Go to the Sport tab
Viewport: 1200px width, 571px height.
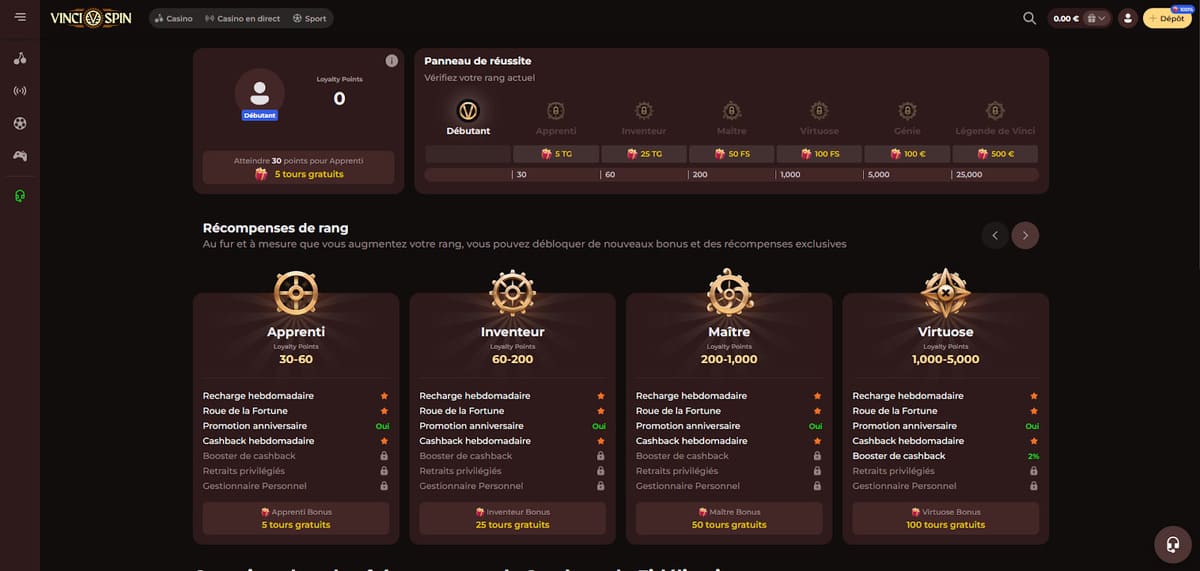coord(310,18)
